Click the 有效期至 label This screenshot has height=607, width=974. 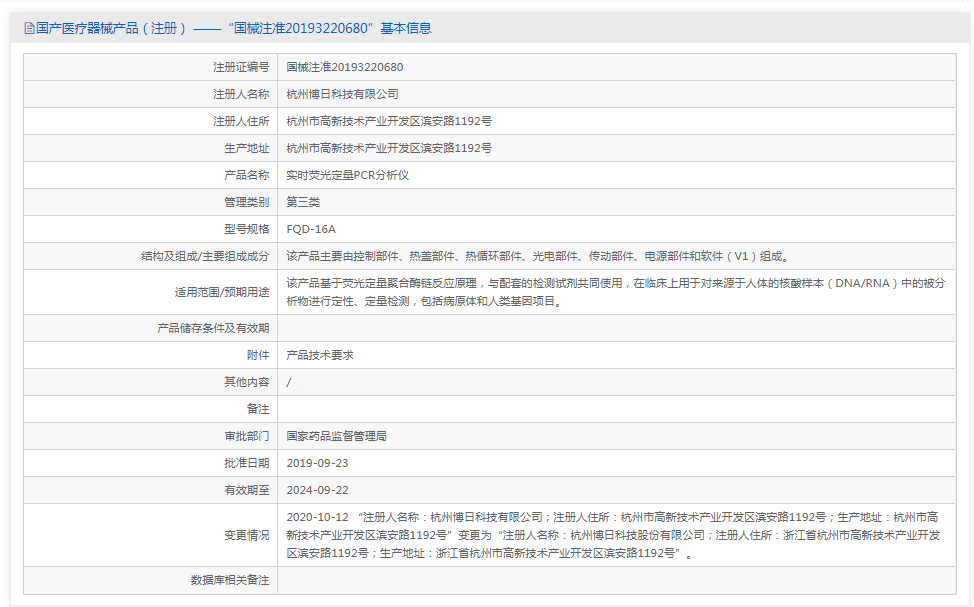pos(247,490)
